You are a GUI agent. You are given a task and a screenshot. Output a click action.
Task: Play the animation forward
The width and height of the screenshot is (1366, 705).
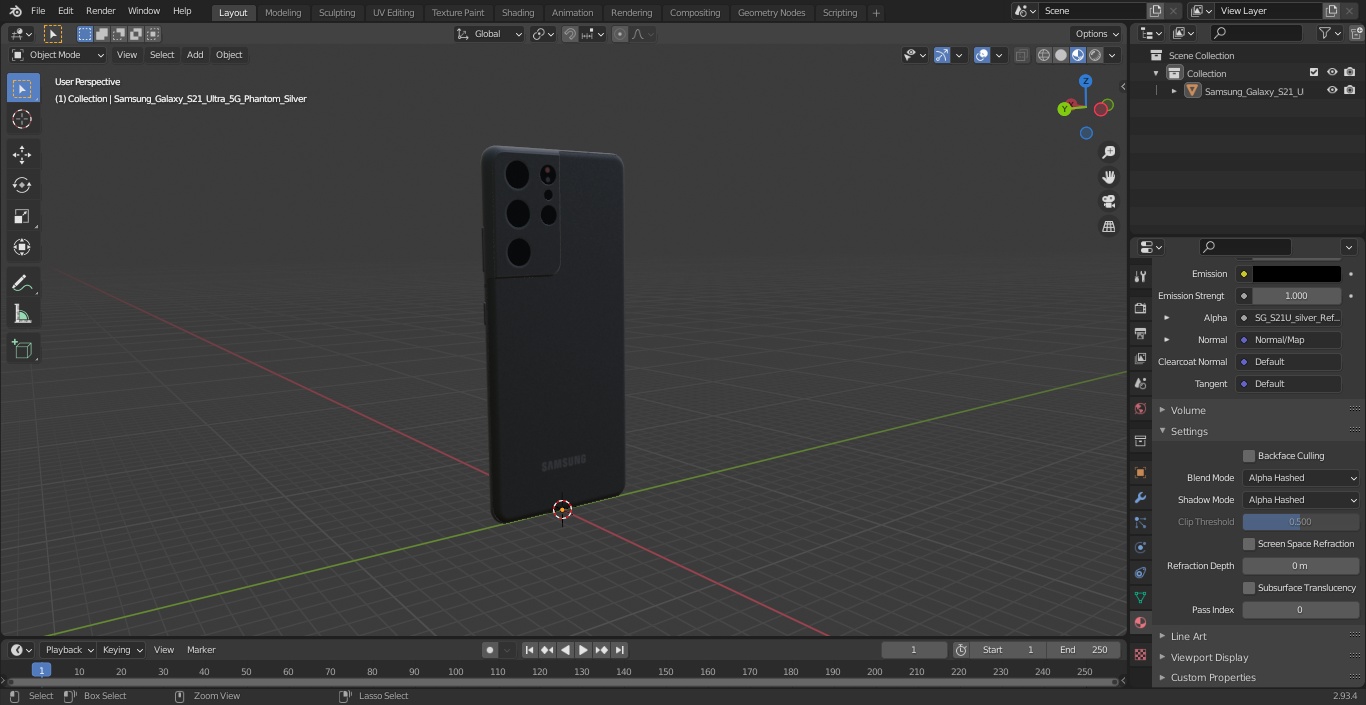[x=583, y=650]
